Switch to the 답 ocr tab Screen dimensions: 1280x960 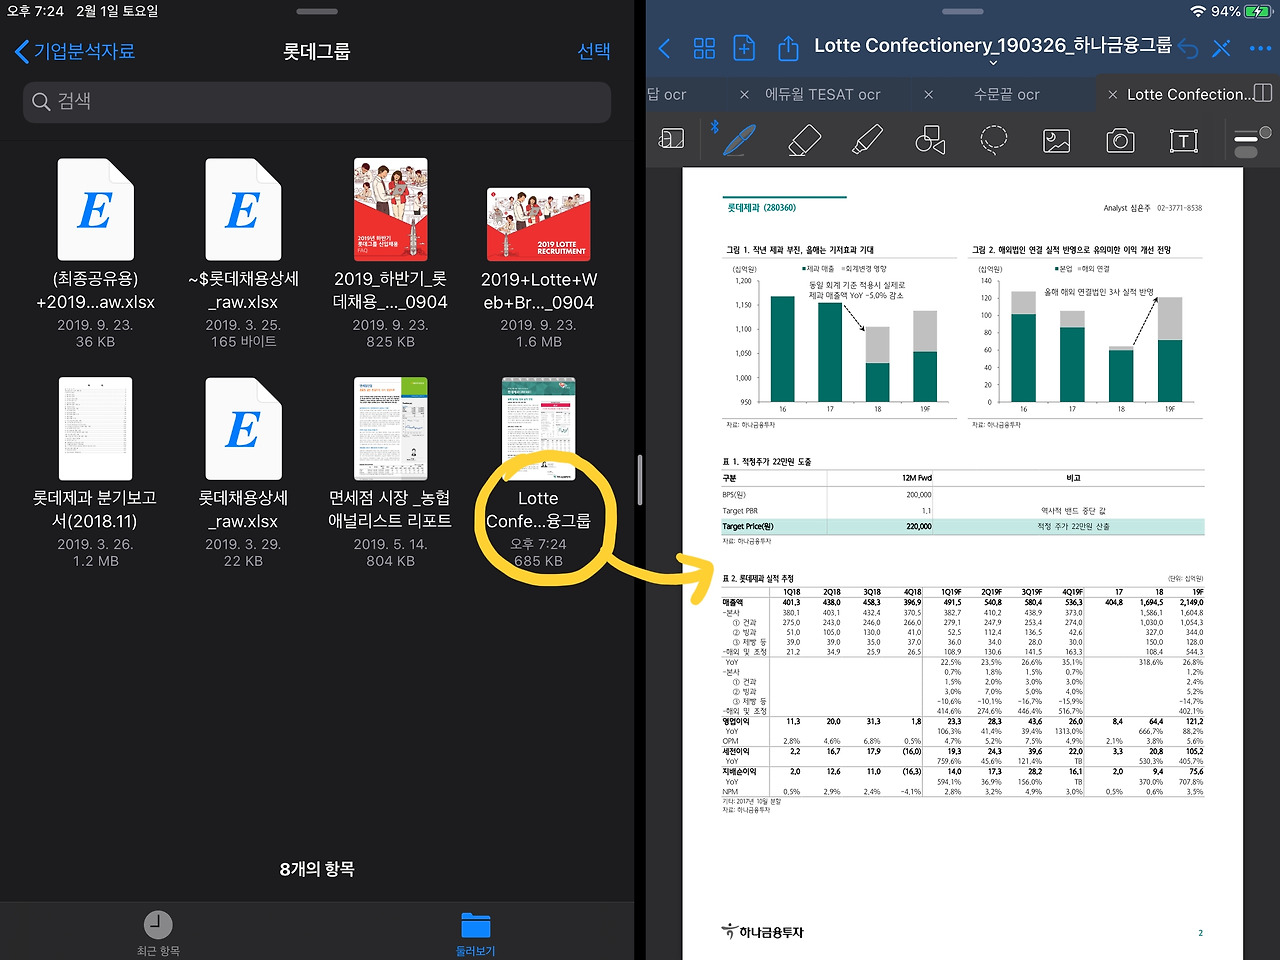pyautogui.click(x=667, y=94)
